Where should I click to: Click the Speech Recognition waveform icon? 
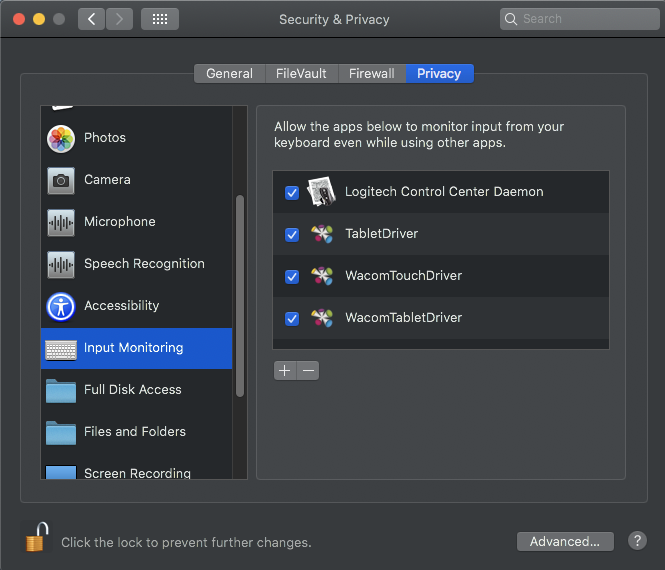coord(61,265)
